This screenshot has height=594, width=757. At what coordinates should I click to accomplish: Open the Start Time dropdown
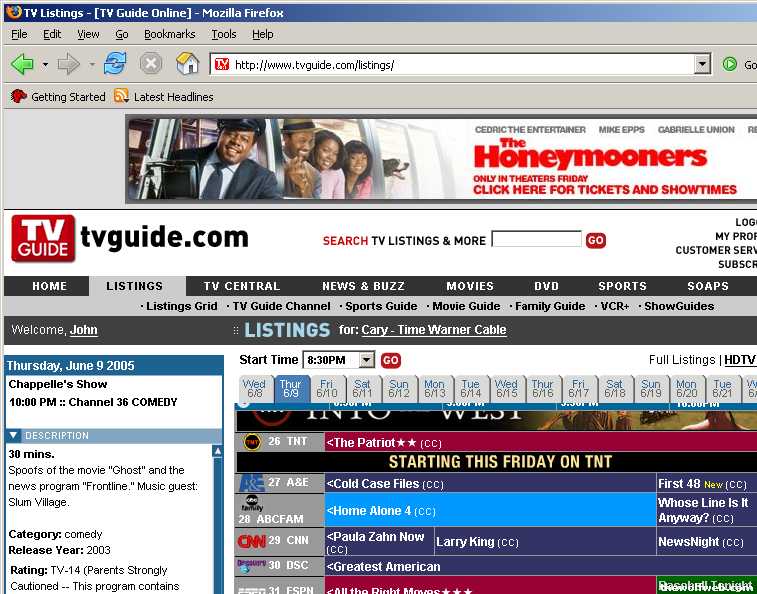366,360
